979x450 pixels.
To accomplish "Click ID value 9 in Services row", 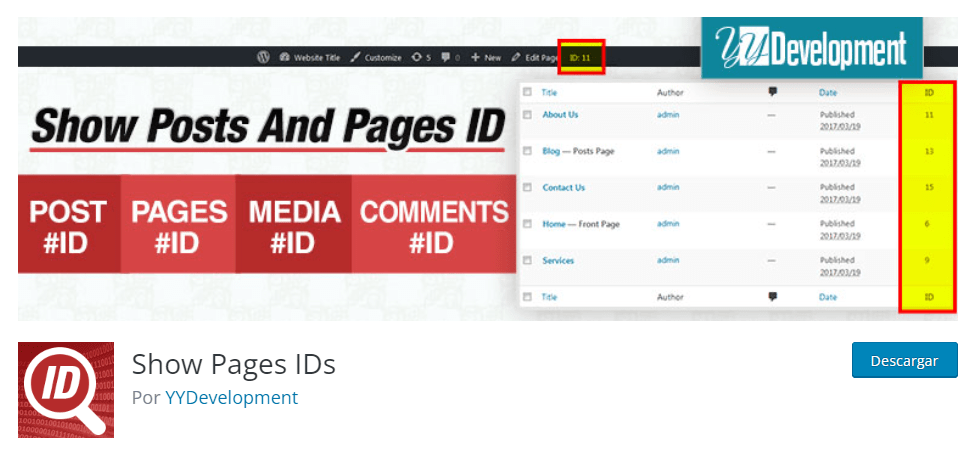I will click(x=927, y=260).
